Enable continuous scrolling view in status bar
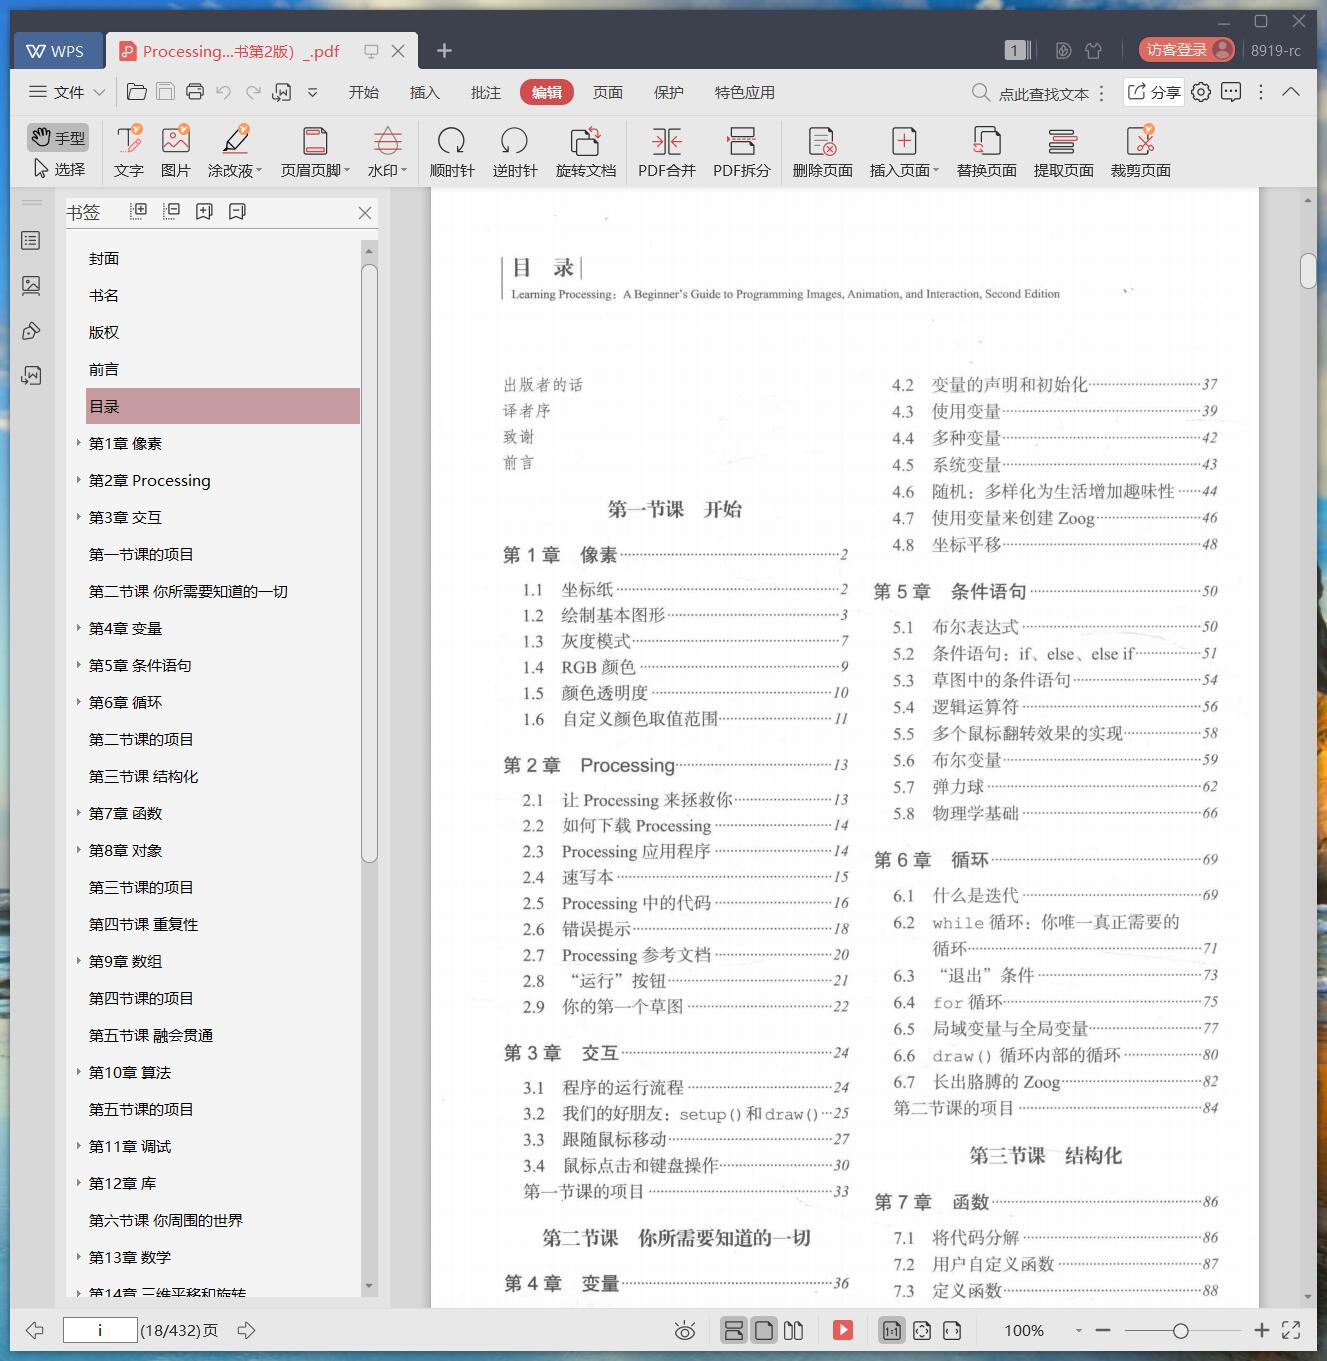 (734, 1330)
